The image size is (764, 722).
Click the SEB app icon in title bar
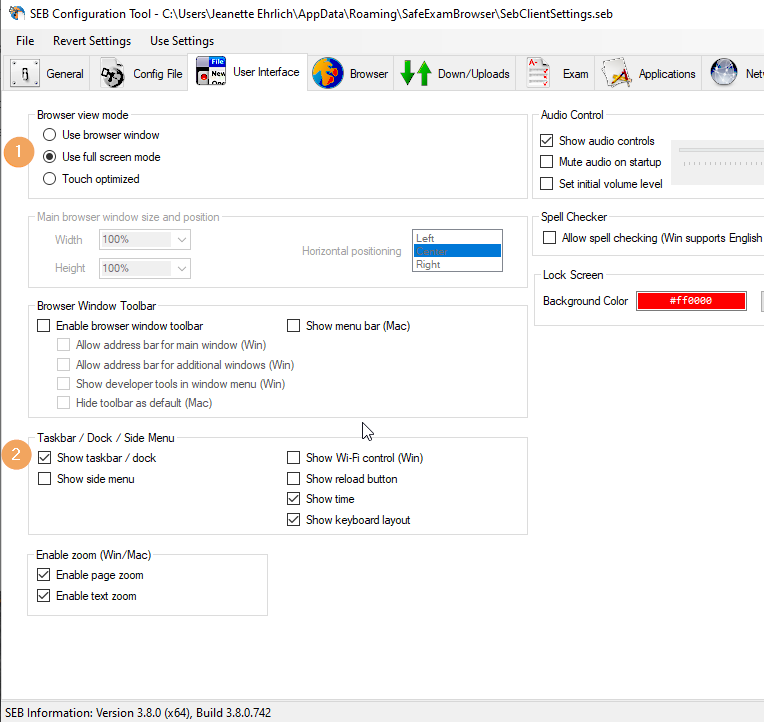click(17, 13)
